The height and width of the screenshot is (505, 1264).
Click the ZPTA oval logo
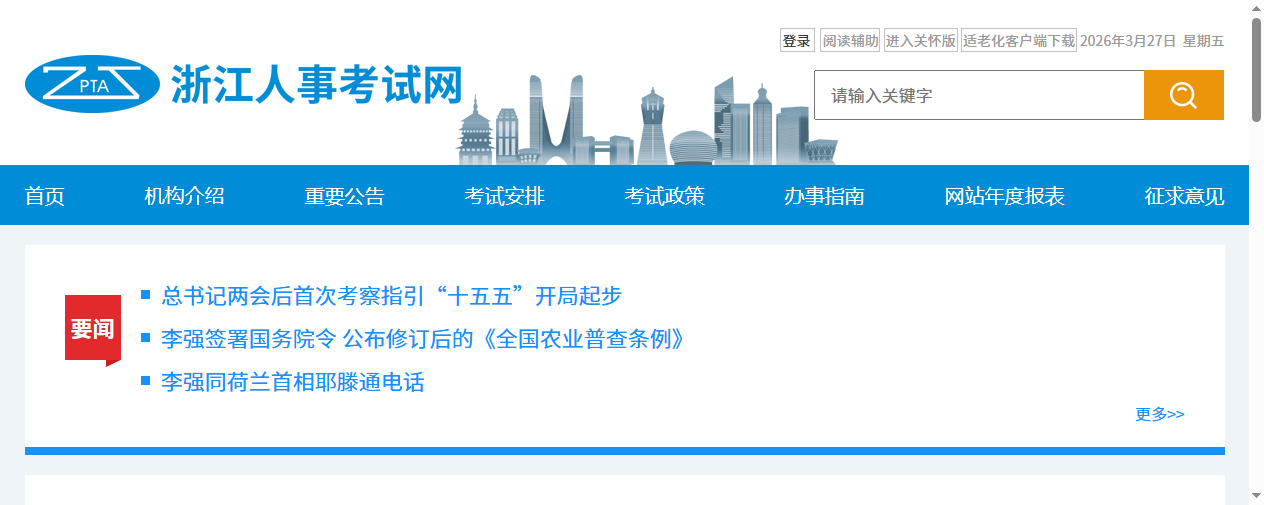pyautogui.click(x=92, y=84)
